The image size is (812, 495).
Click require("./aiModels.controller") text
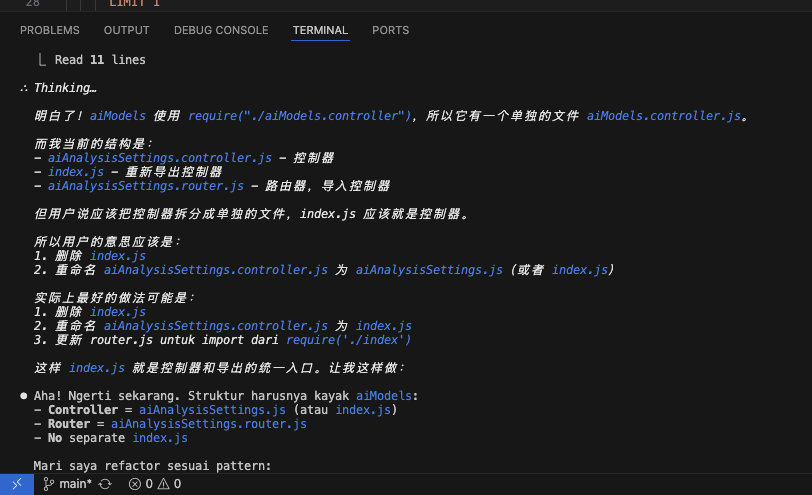[299, 116]
